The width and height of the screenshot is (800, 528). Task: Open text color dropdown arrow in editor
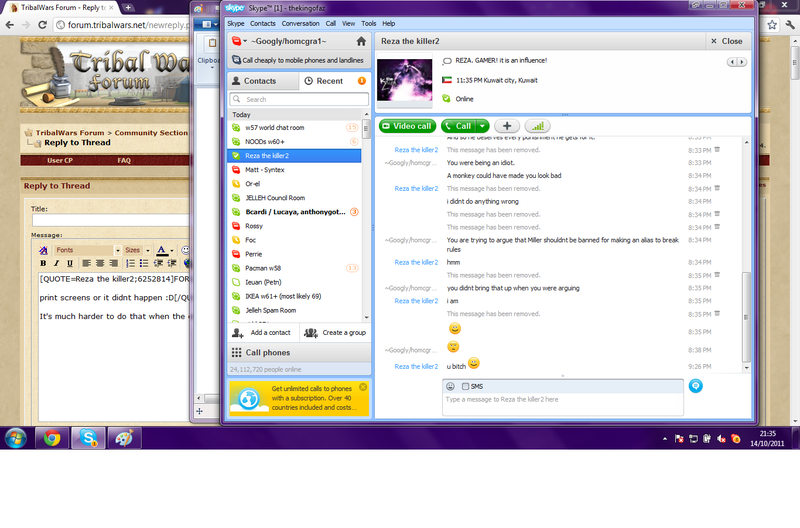172,250
